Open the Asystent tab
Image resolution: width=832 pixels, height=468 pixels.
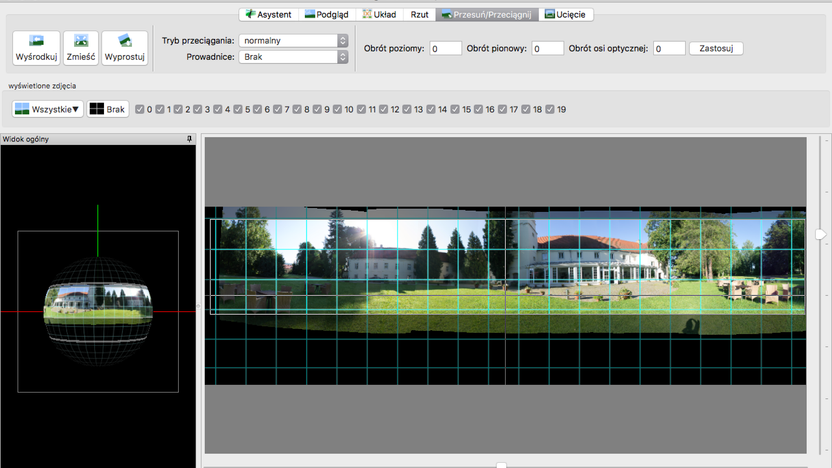[x=269, y=14]
